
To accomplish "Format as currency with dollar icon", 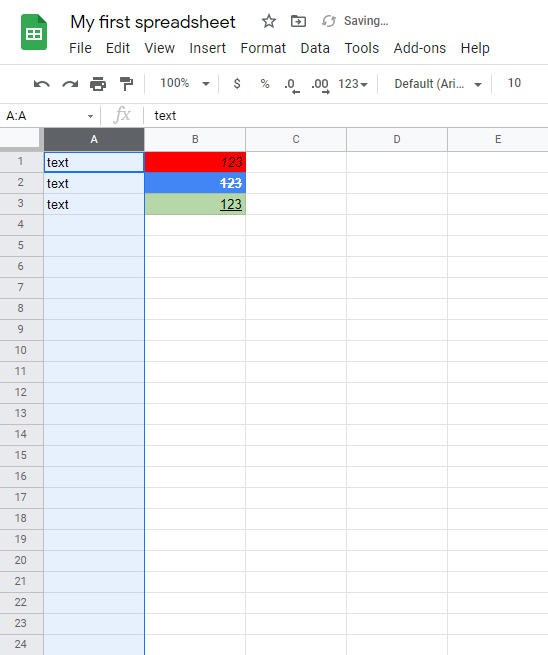I will point(237,84).
